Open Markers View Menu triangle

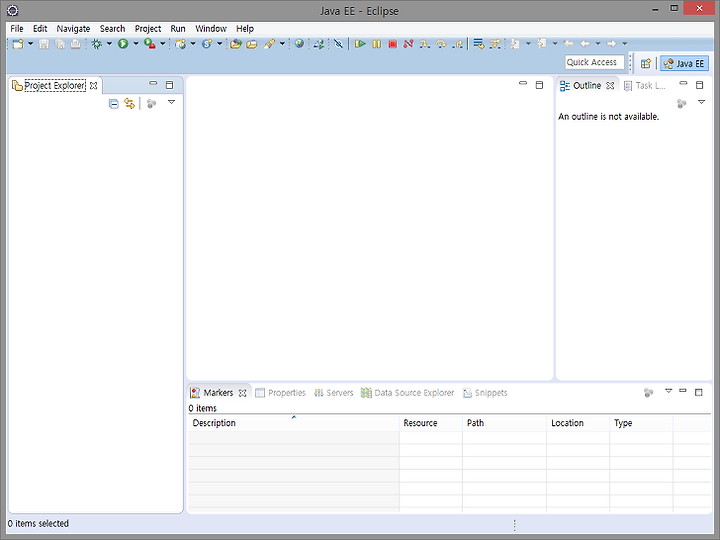tap(669, 391)
